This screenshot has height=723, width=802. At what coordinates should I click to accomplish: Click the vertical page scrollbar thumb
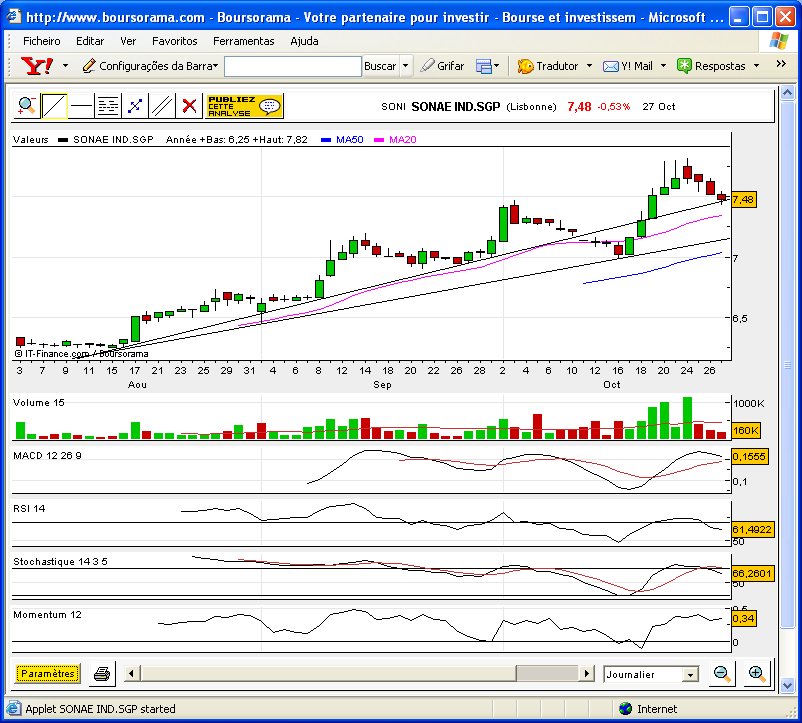click(x=787, y=364)
